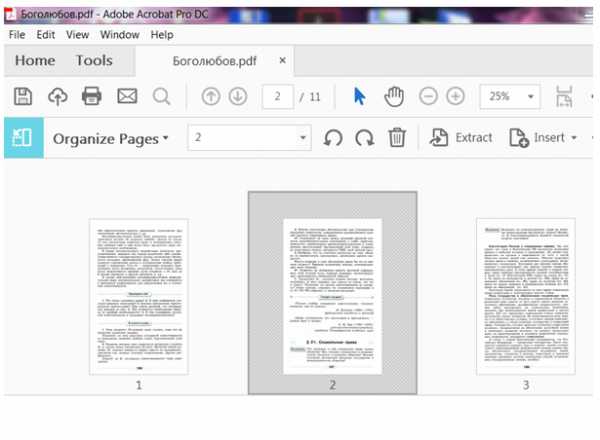Image resolution: width=600 pixels, height=440 pixels.
Task: Go to the next page arrow
Action: [238, 96]
